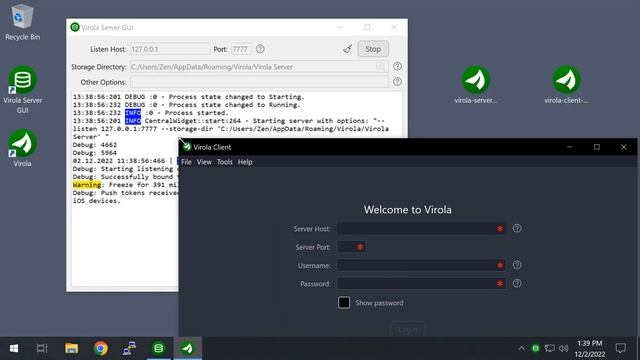Enable the Show password checkbox
Screen dimensions: 640x360
point(344,302)
